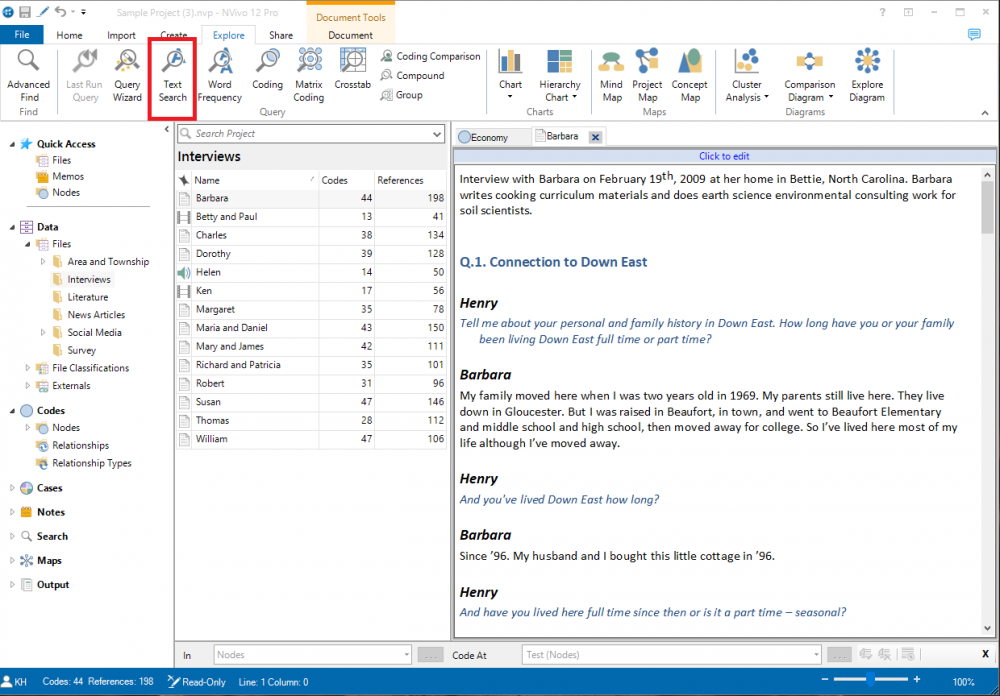
Task: Expand the File Classifications node
Action: (27, 368)
